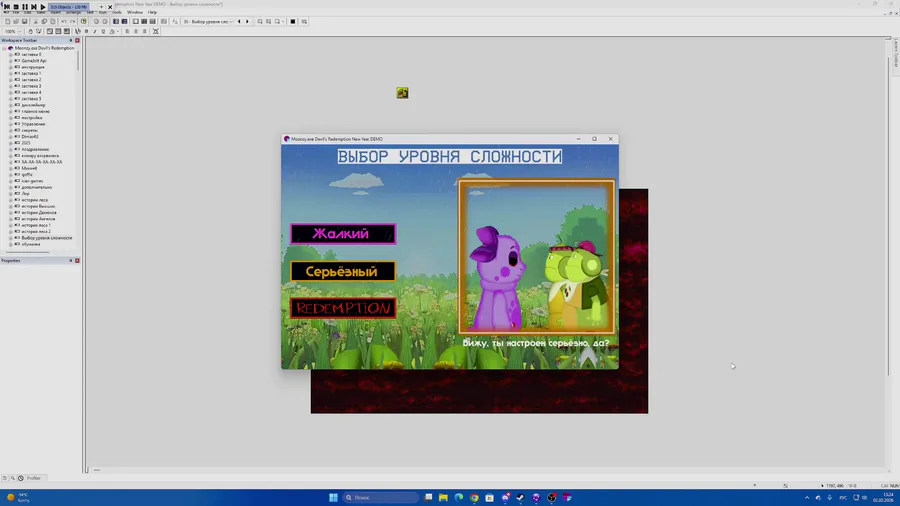Expand the 'GameJolt Api' frame node
Screen dimensions: 900x506
(x=10, y=61)
